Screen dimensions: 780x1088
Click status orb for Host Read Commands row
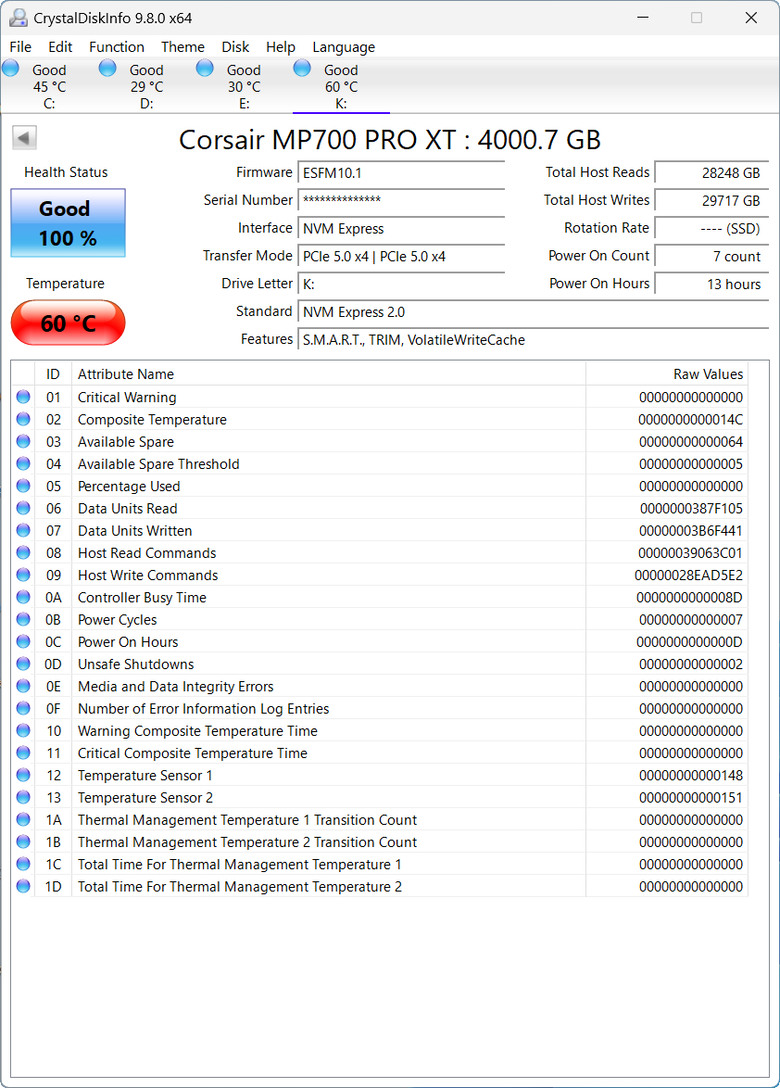tap(24, 552)
